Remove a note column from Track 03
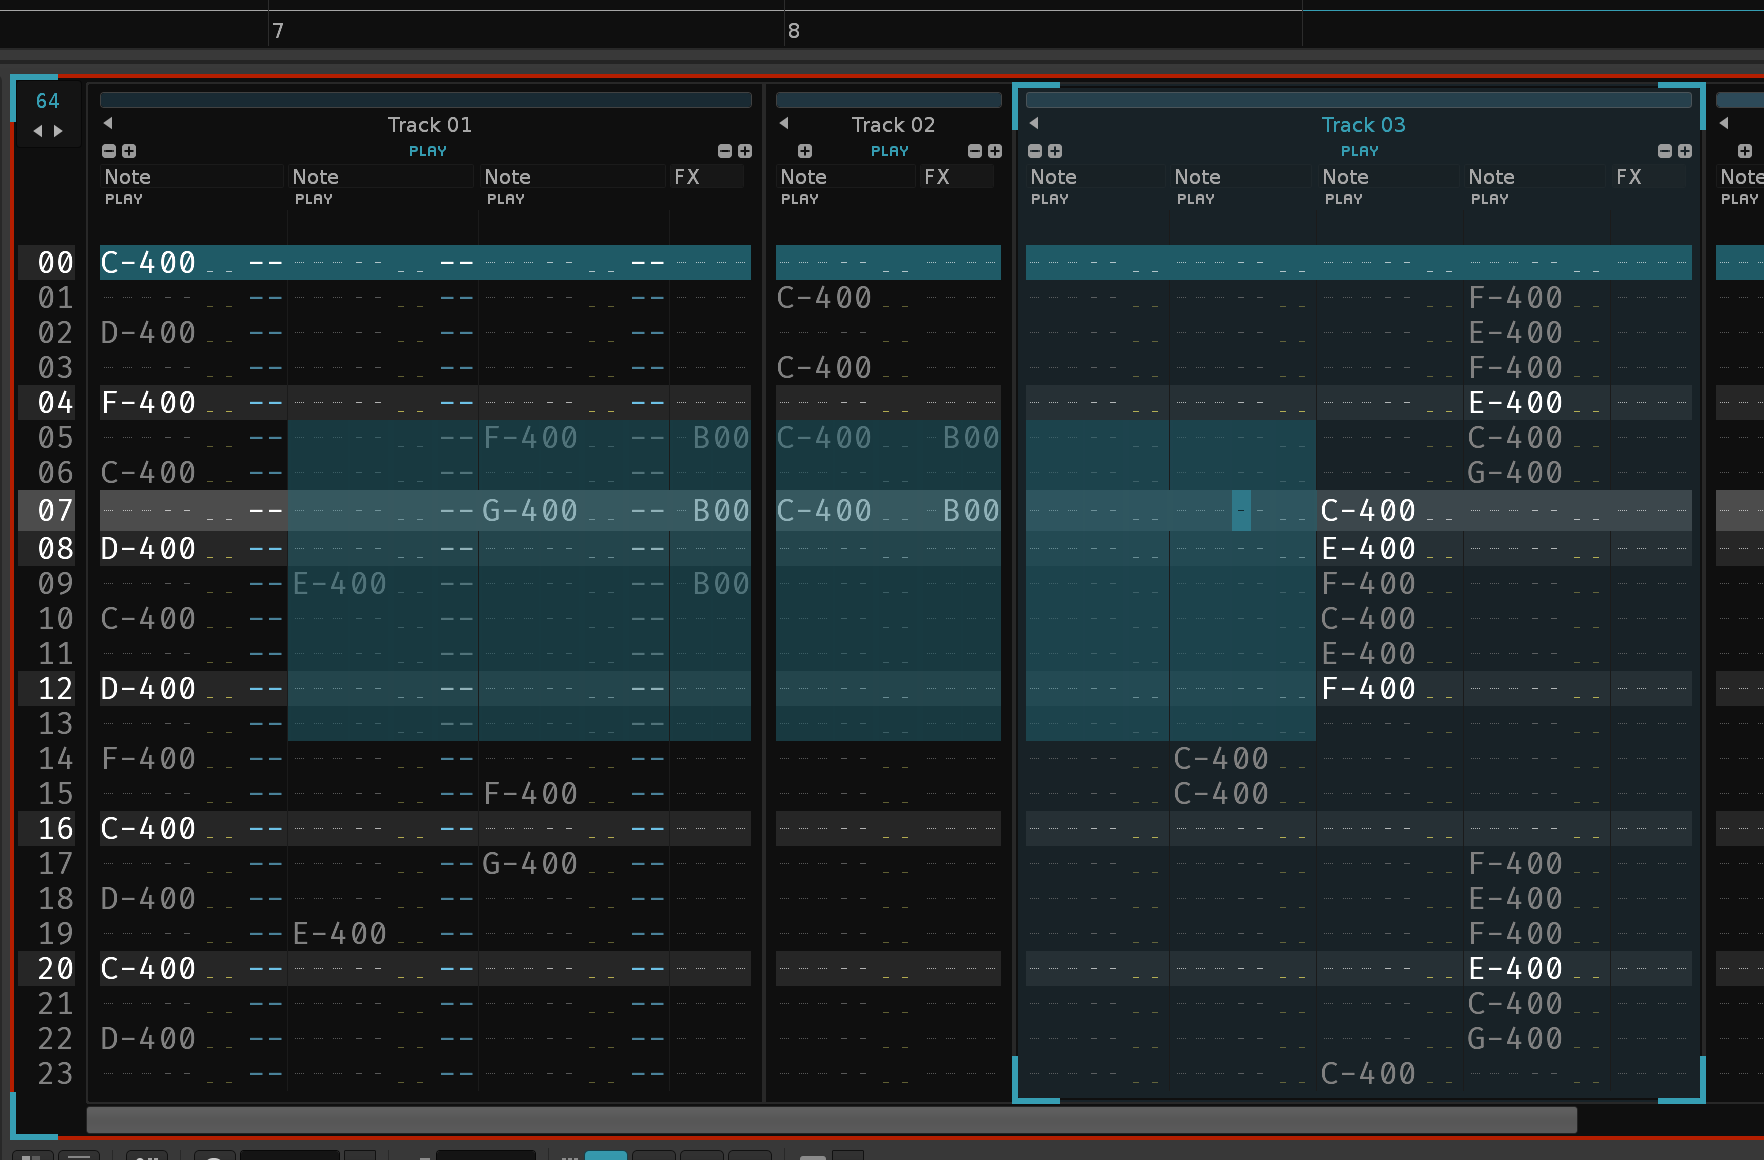The width and height of the screenshot is (1764, 1160). click(x=1035, y=151)
